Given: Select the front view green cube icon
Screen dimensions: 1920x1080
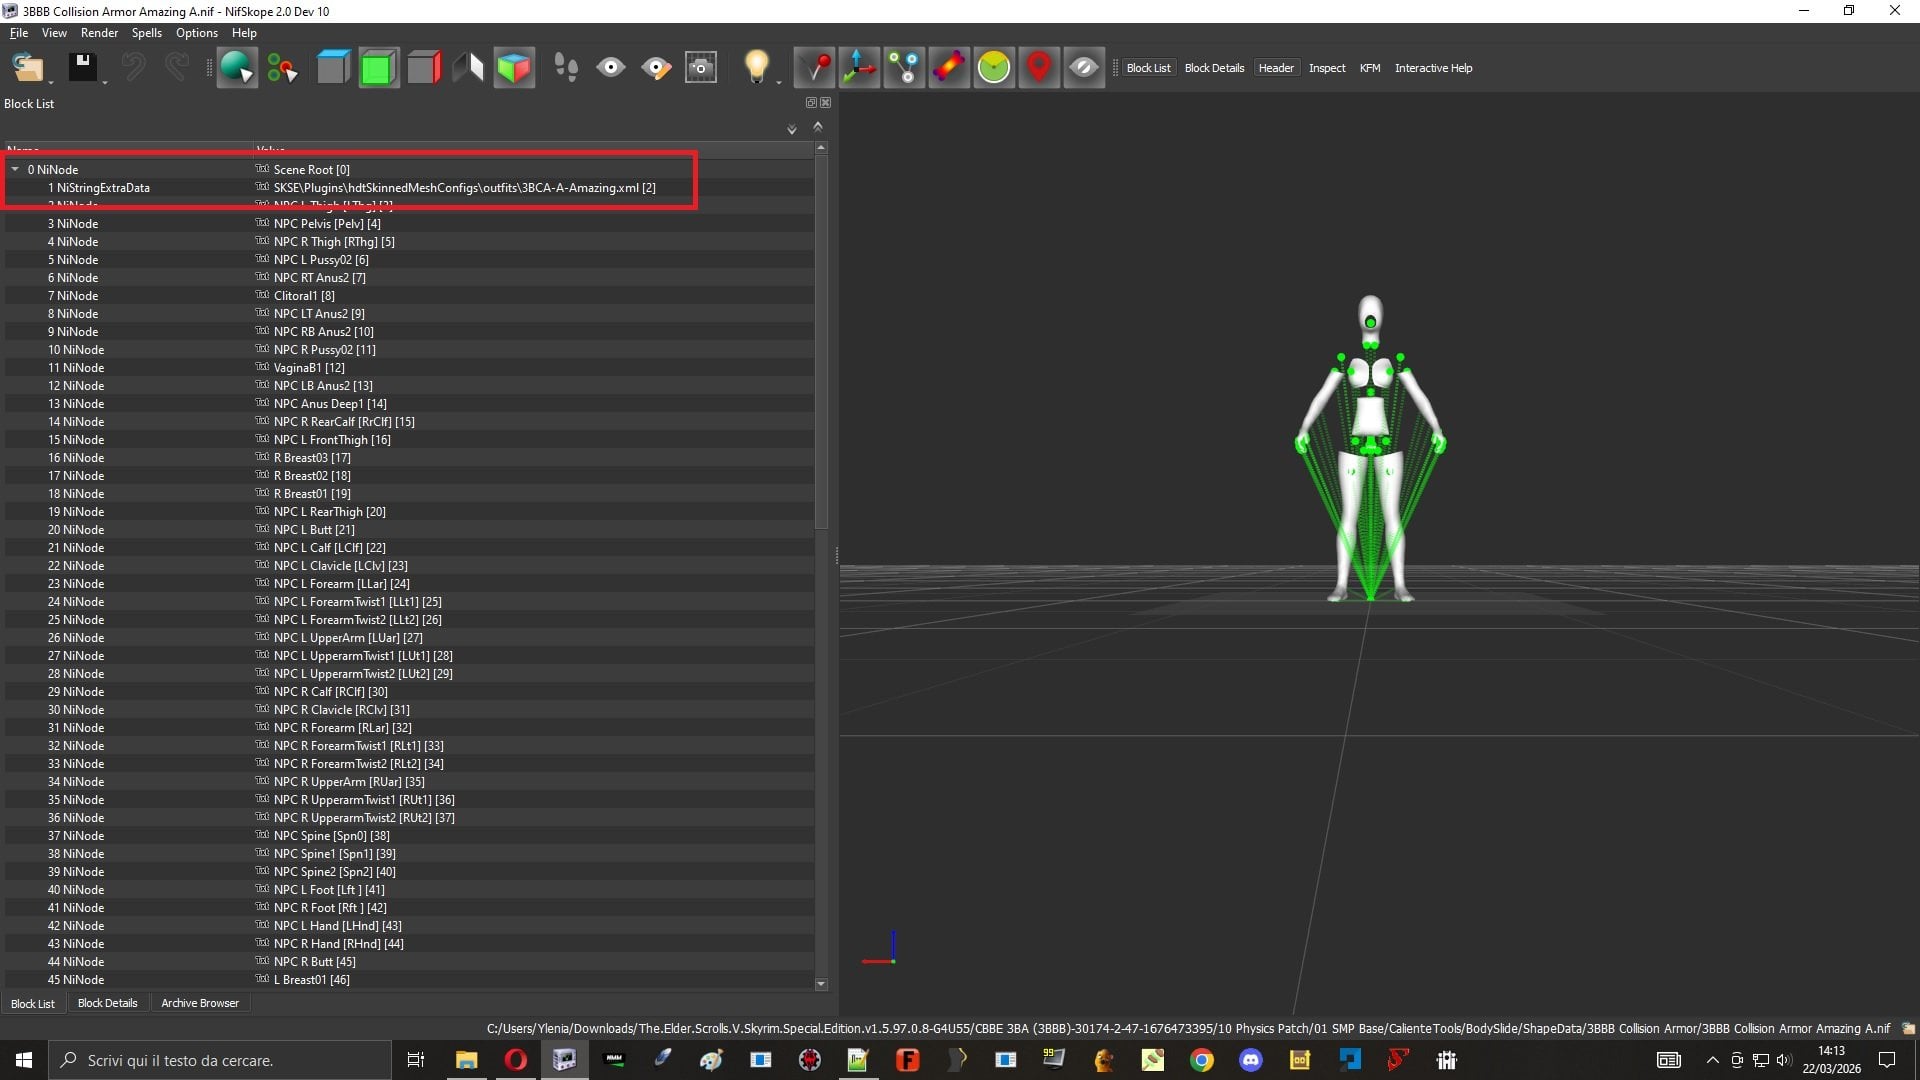Looking at the screenshot, I should [378, 68].
